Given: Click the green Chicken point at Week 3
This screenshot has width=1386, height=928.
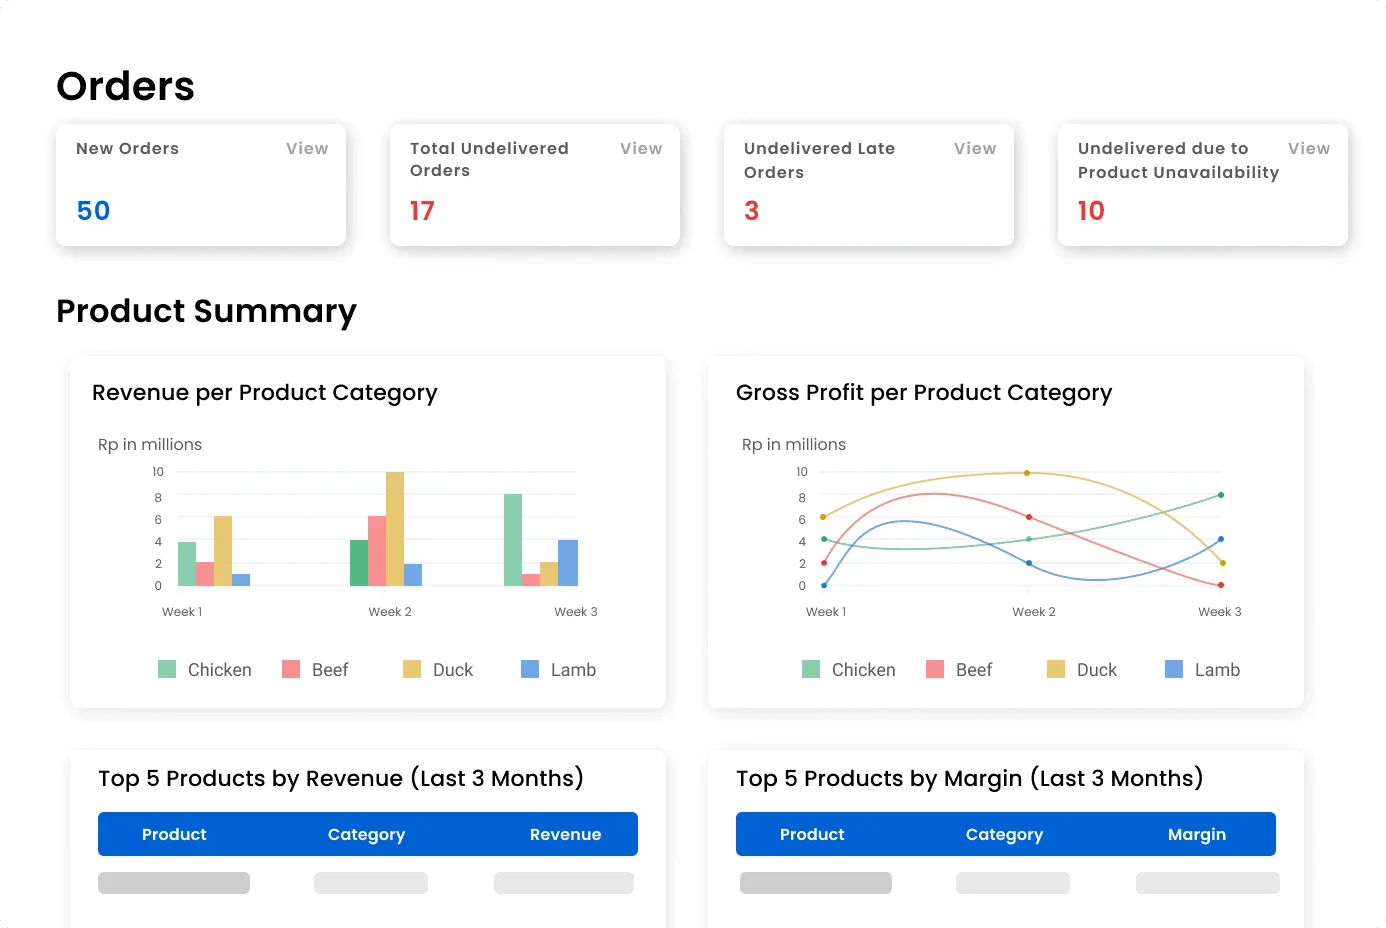Looking at the screenshot, I should click(1221, 495).
